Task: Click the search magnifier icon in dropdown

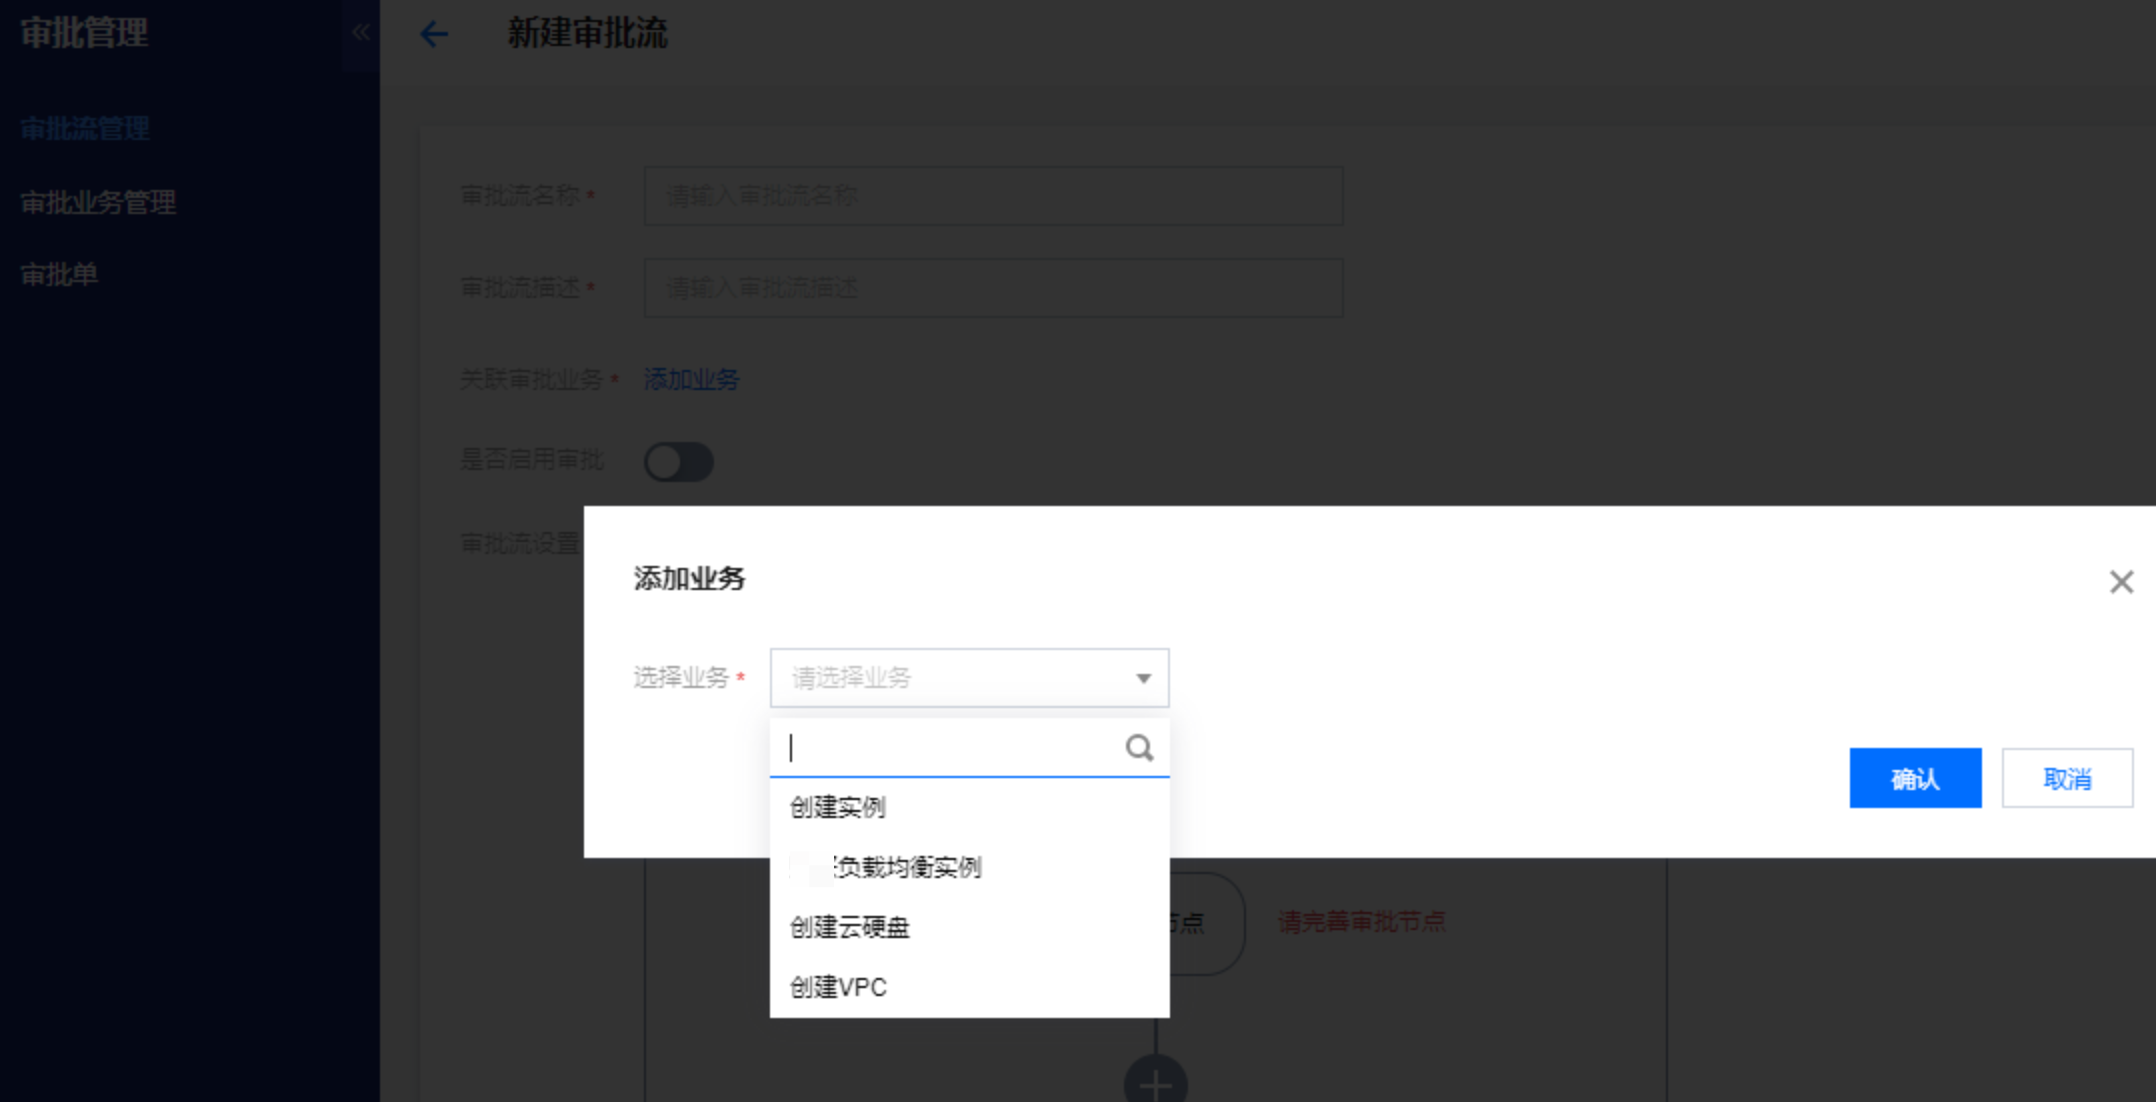Action: pyautogui.click(x=1139, y=748)
